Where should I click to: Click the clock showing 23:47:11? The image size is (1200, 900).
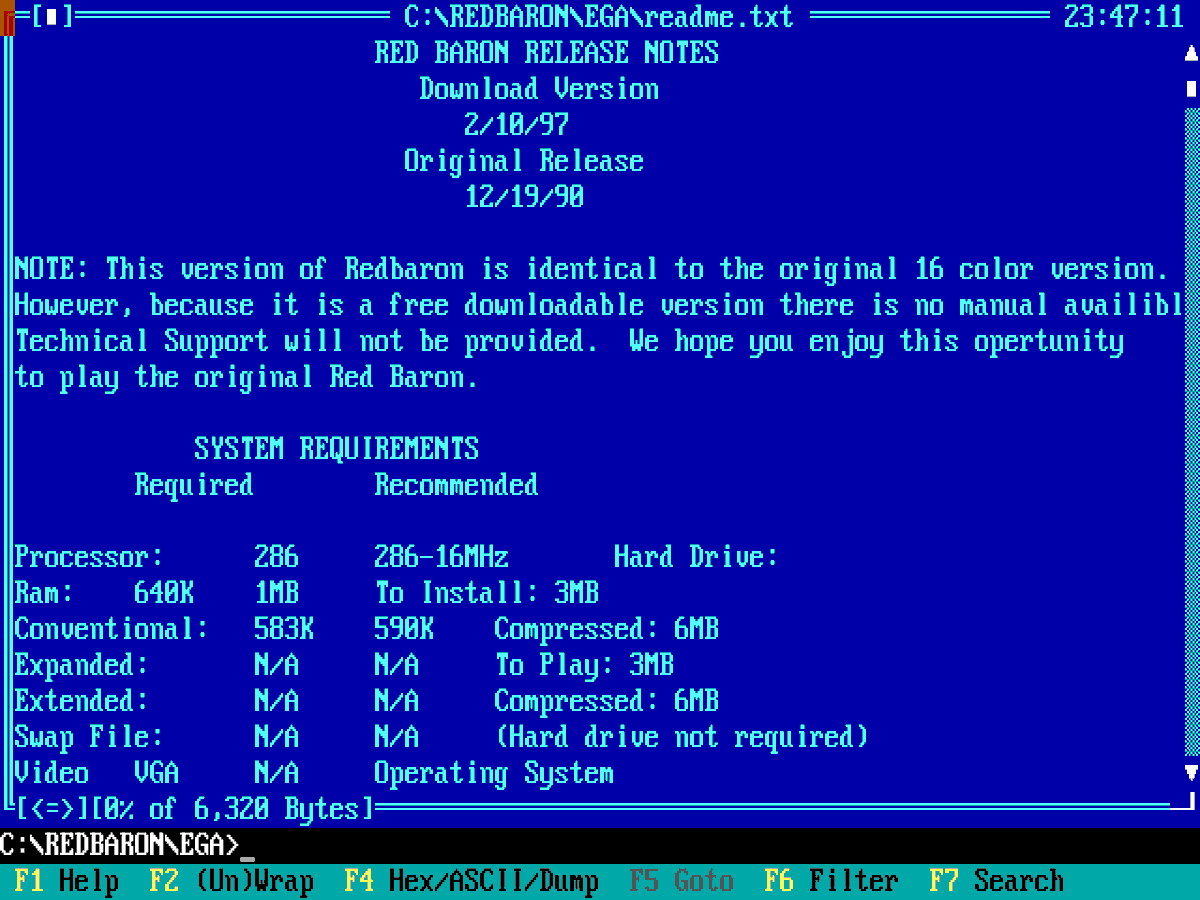coord(1124,17)
